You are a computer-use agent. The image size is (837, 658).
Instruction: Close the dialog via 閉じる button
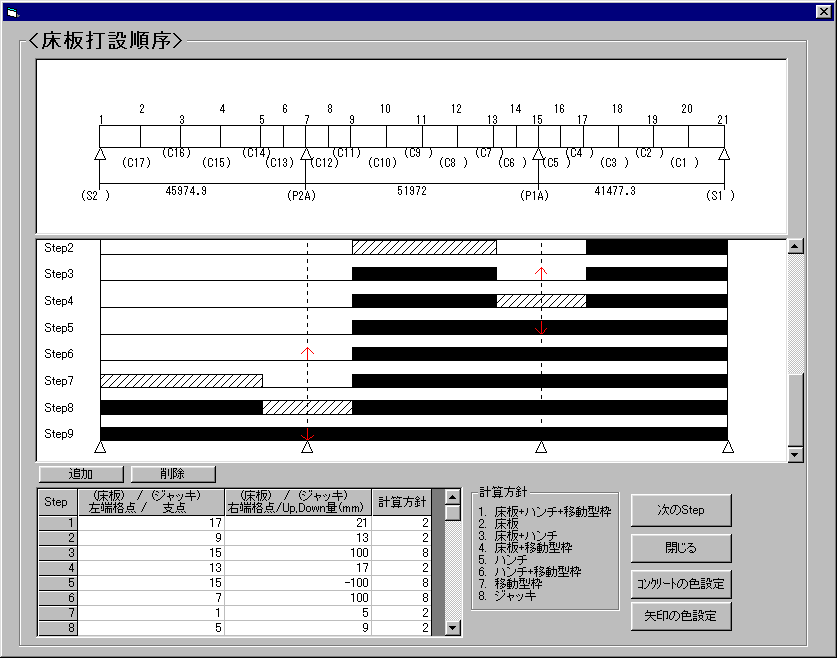tap(681, 548)
